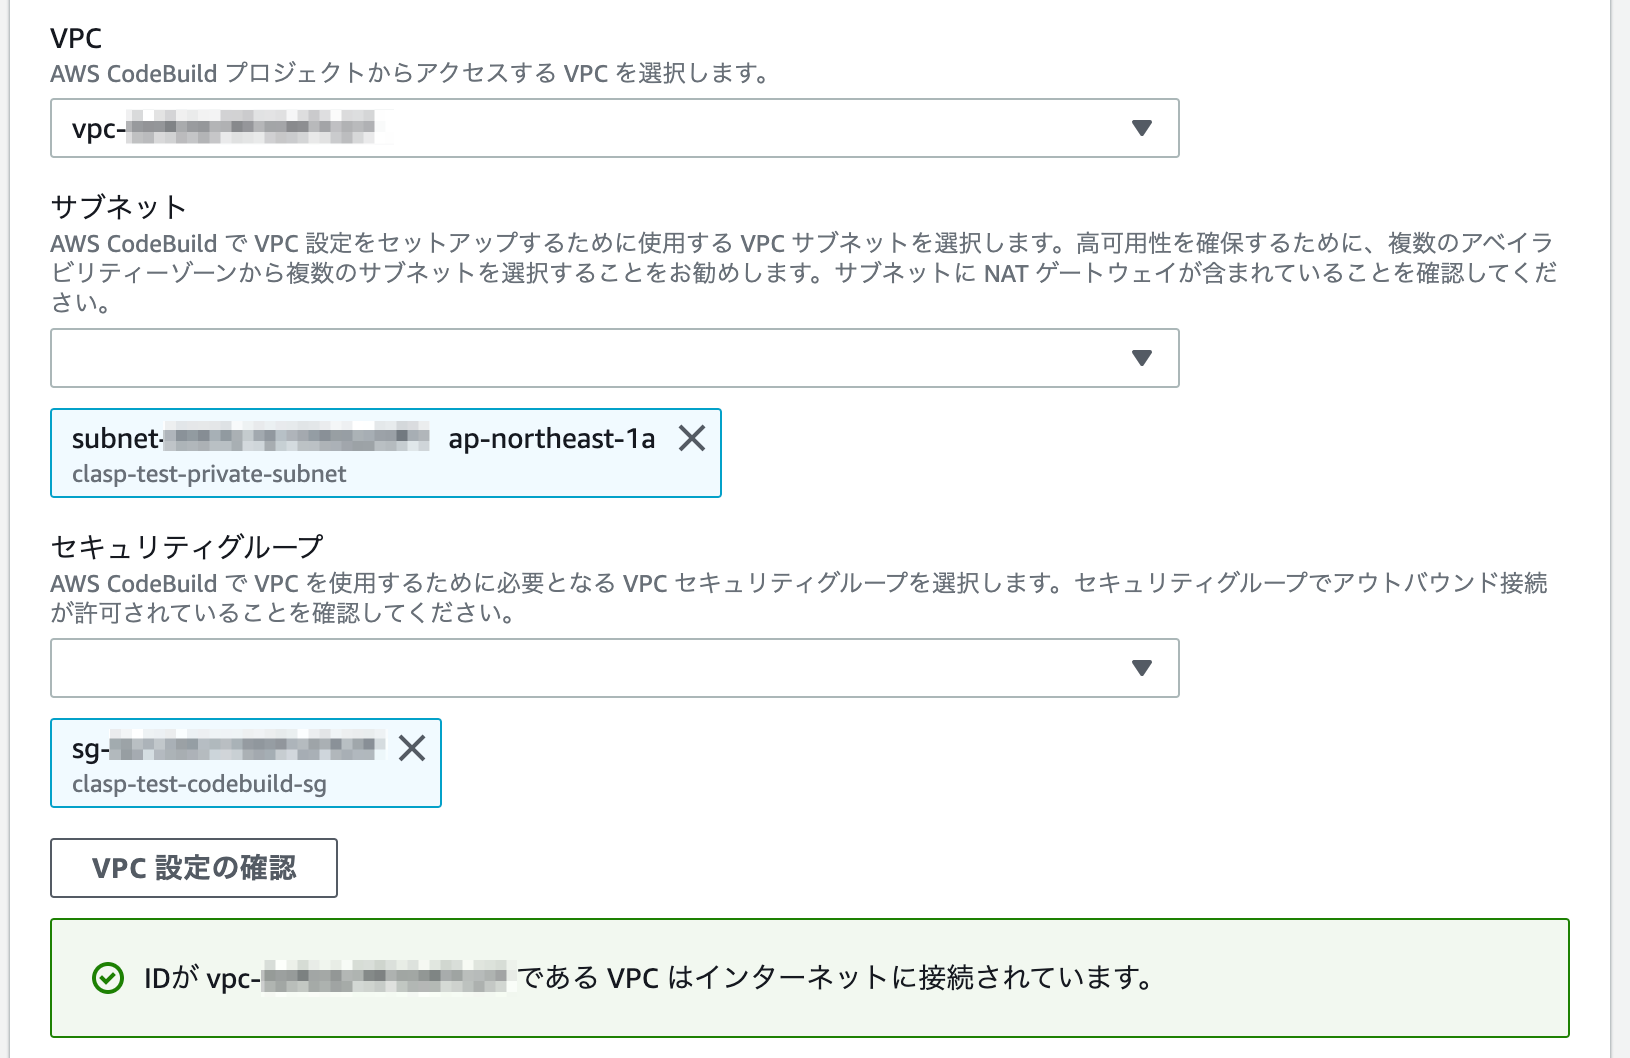Click the green success checkmark icon

tap(108, 978)
